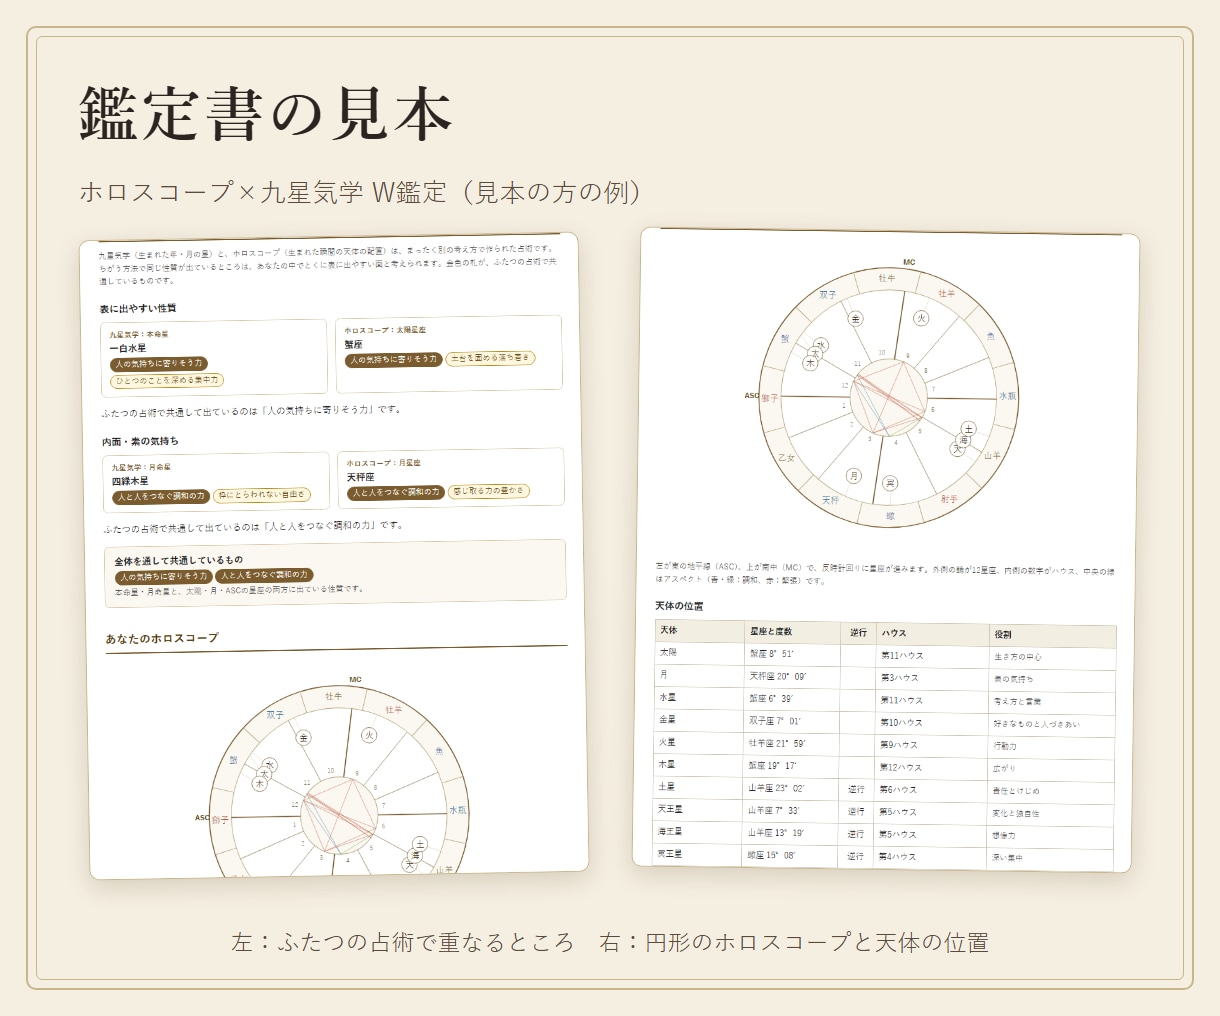Viewport: 1220px width, 1016px height.
Task: Click 蟹座 in the 太陽星座 card
Action: (353, 344)
